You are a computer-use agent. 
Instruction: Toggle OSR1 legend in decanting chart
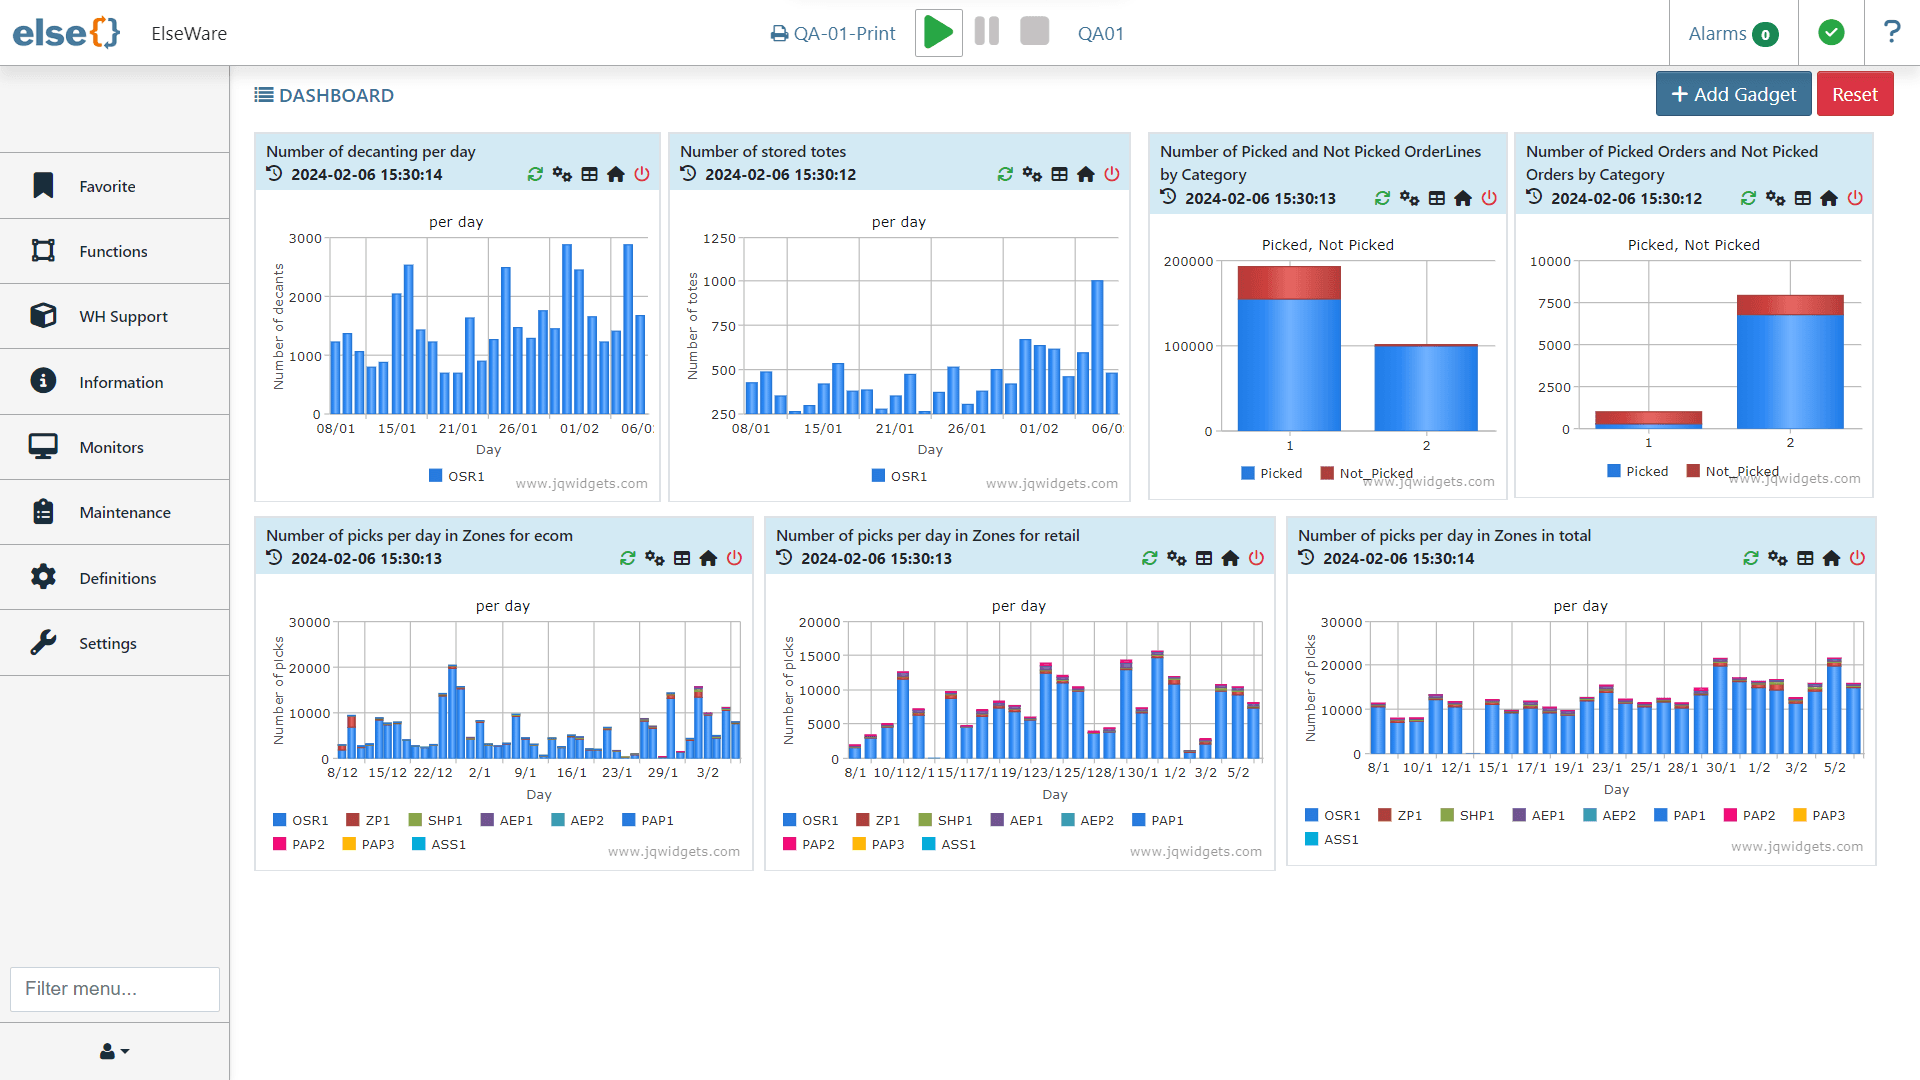[x=457, y=476]
